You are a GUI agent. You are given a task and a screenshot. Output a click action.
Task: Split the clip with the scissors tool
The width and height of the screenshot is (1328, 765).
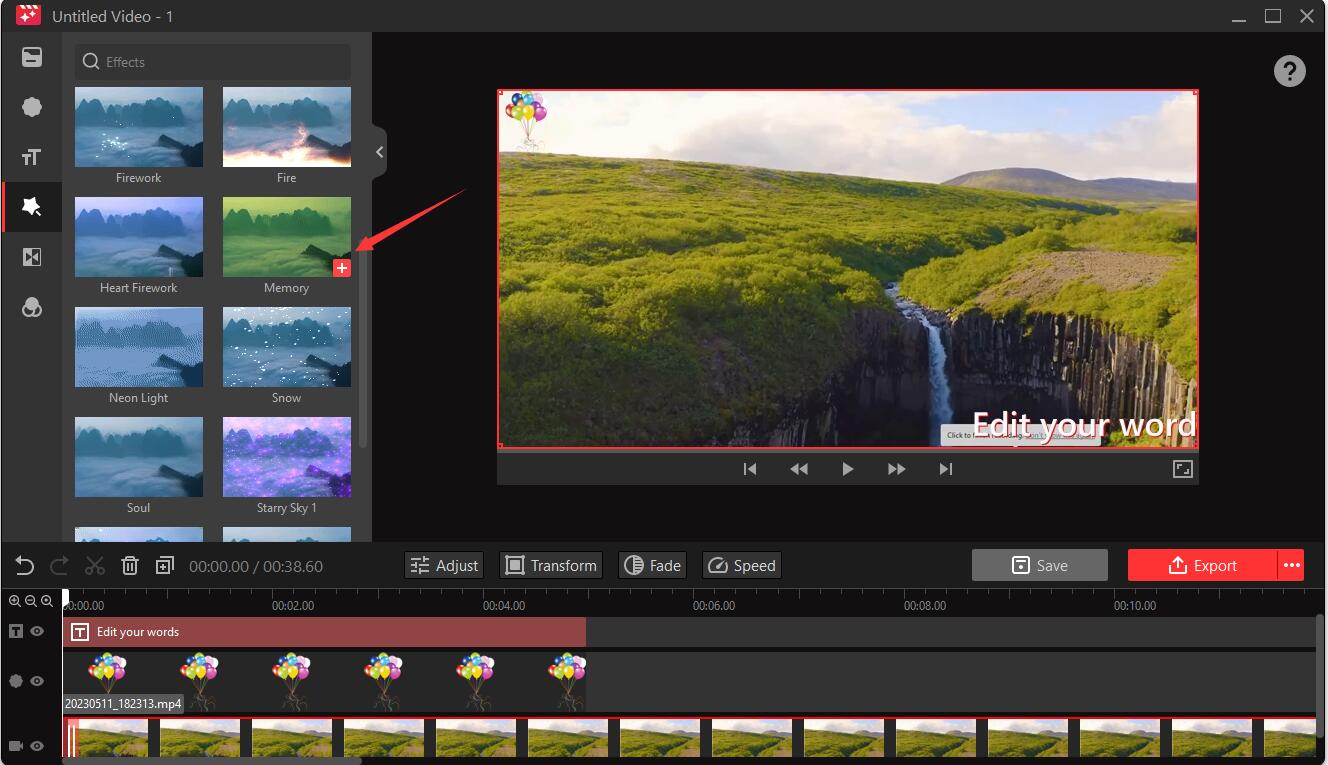point(94,565)
